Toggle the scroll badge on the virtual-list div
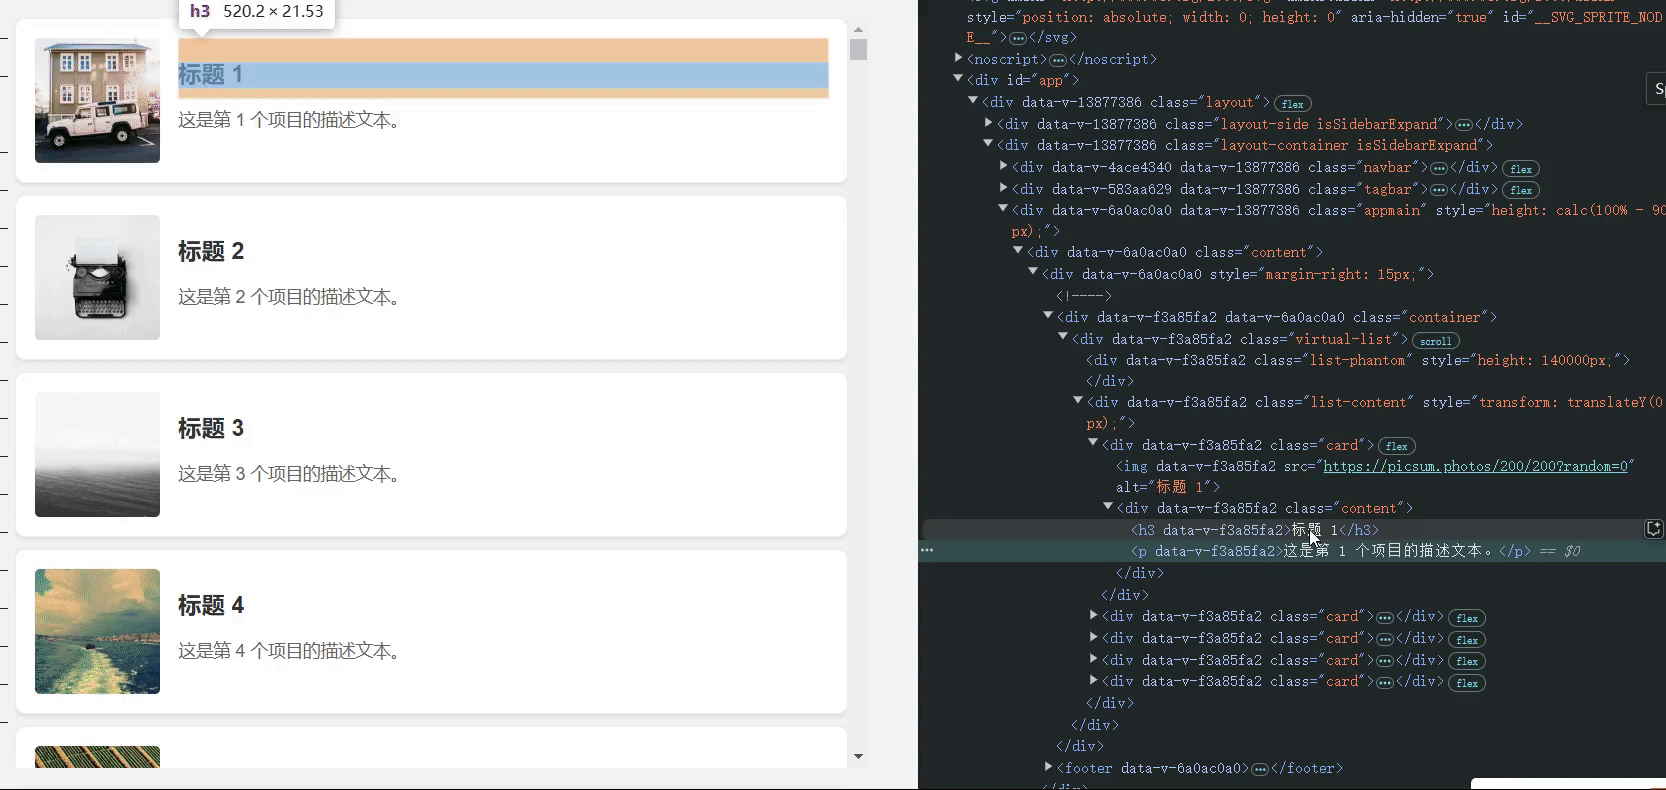This screenshot has width=1666, height=790. (1435, 341)
